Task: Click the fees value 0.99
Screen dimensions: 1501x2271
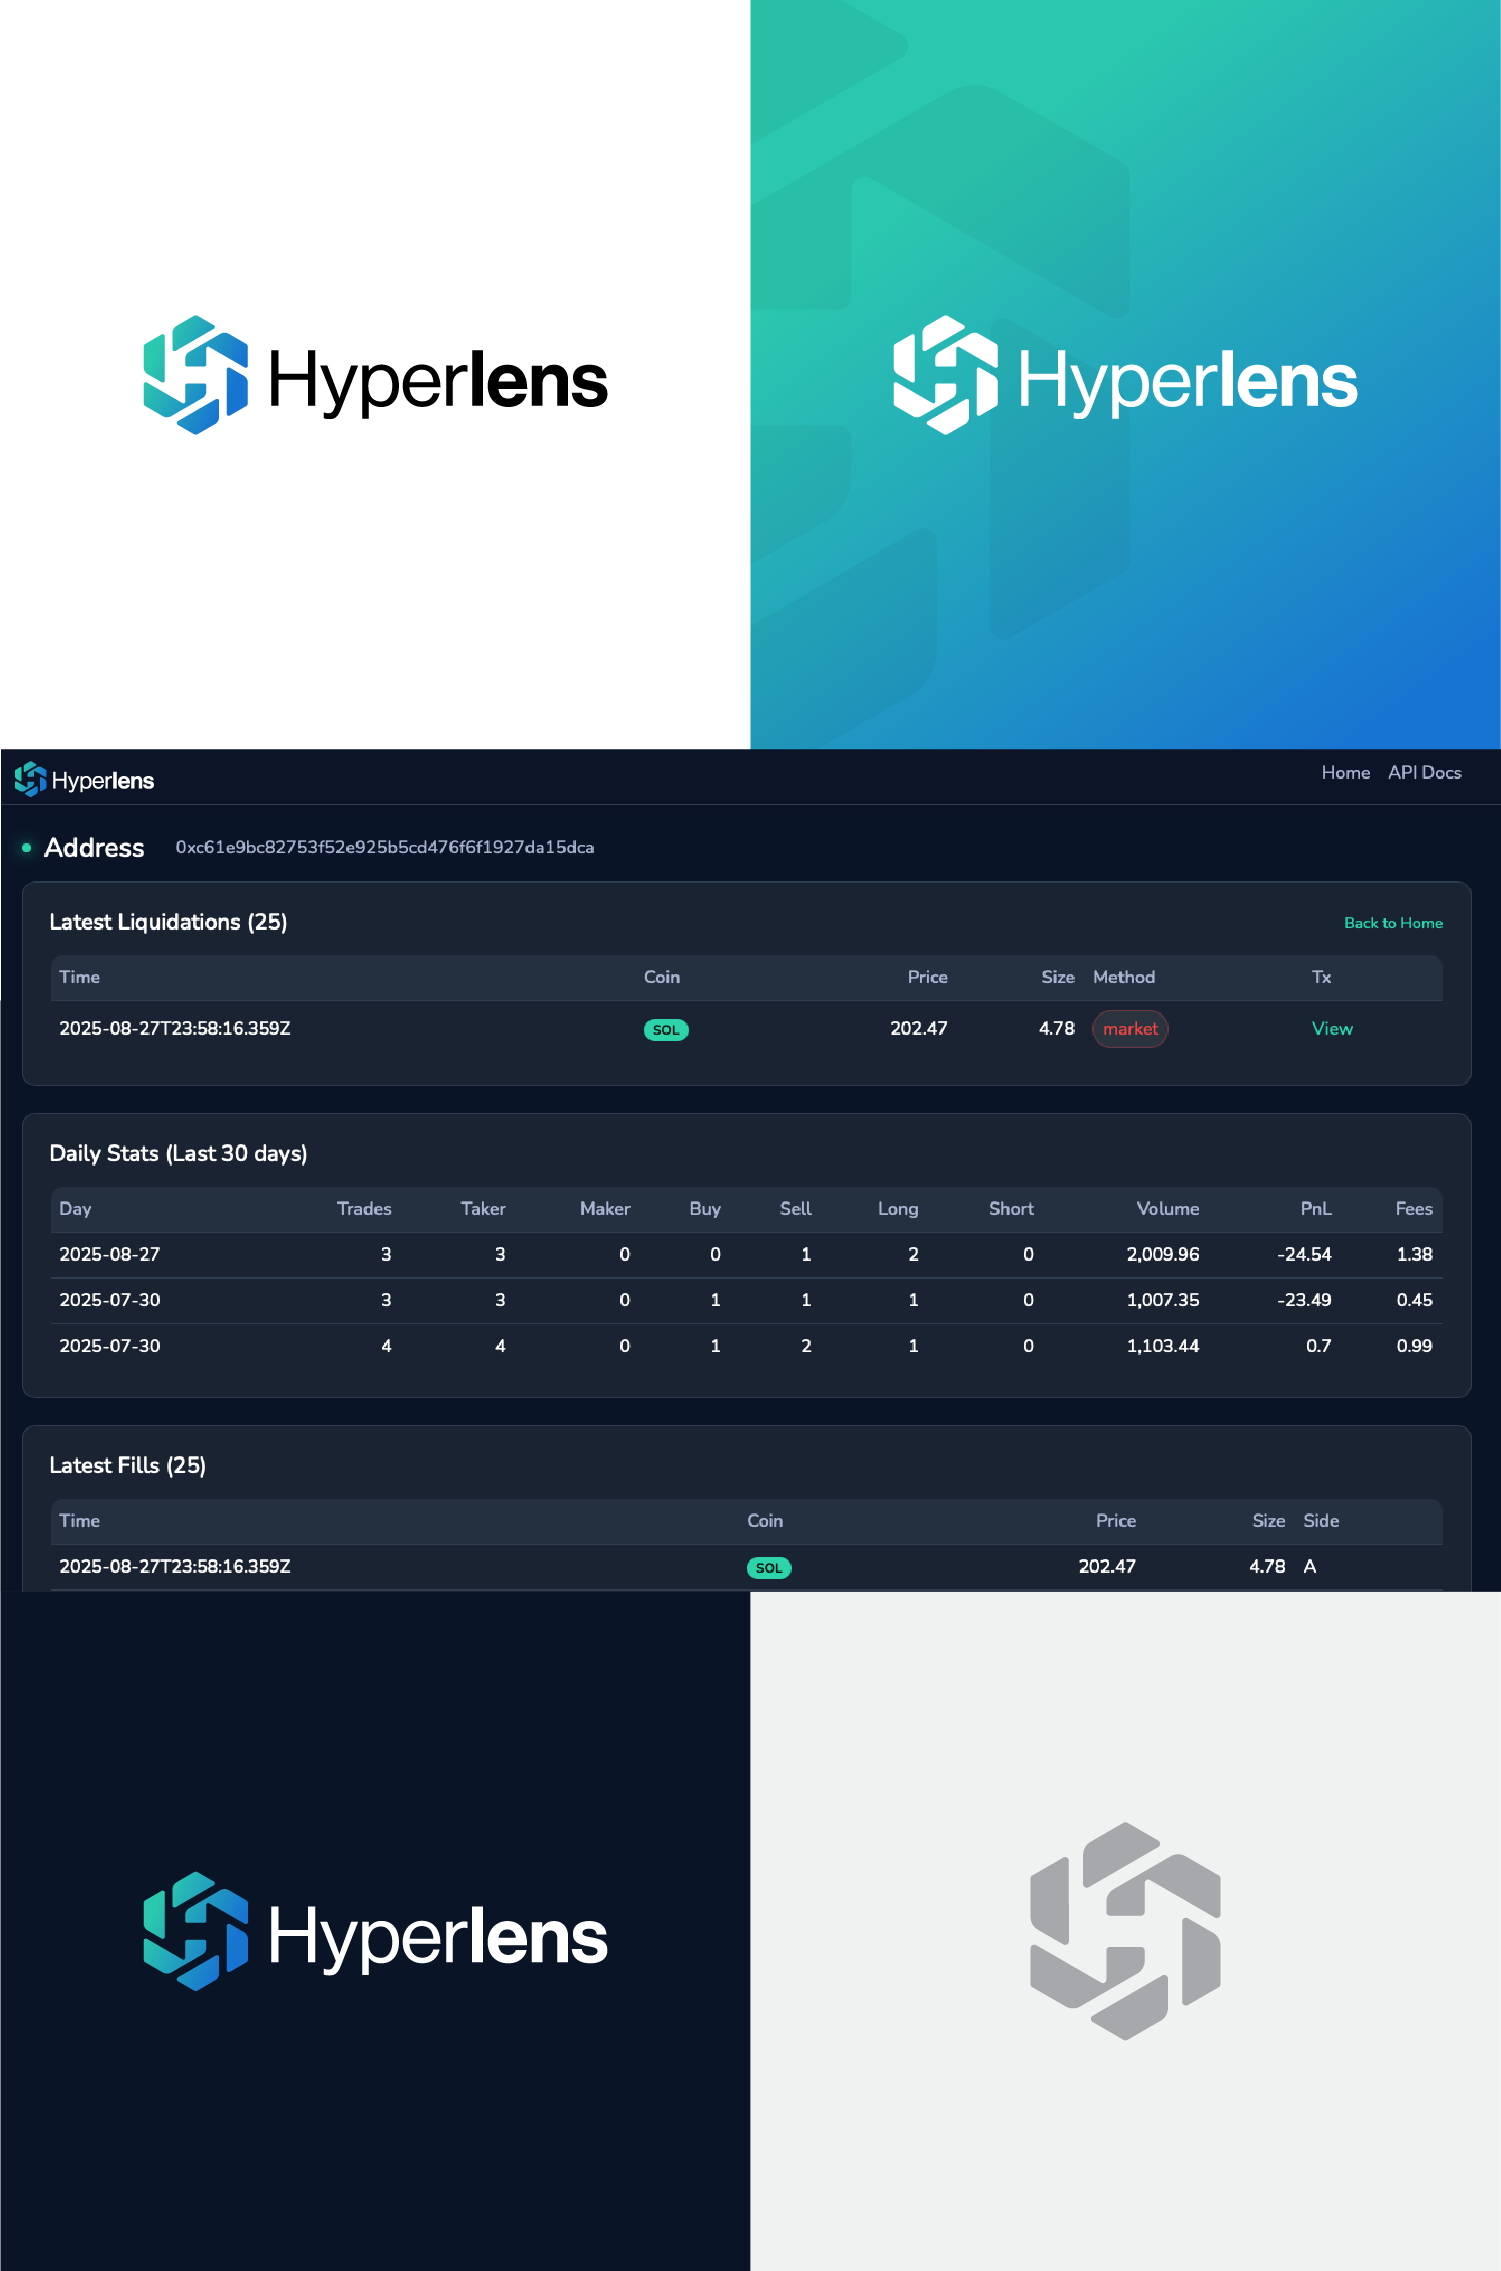Action: pyautogui.click(x=1414, y=1346)
